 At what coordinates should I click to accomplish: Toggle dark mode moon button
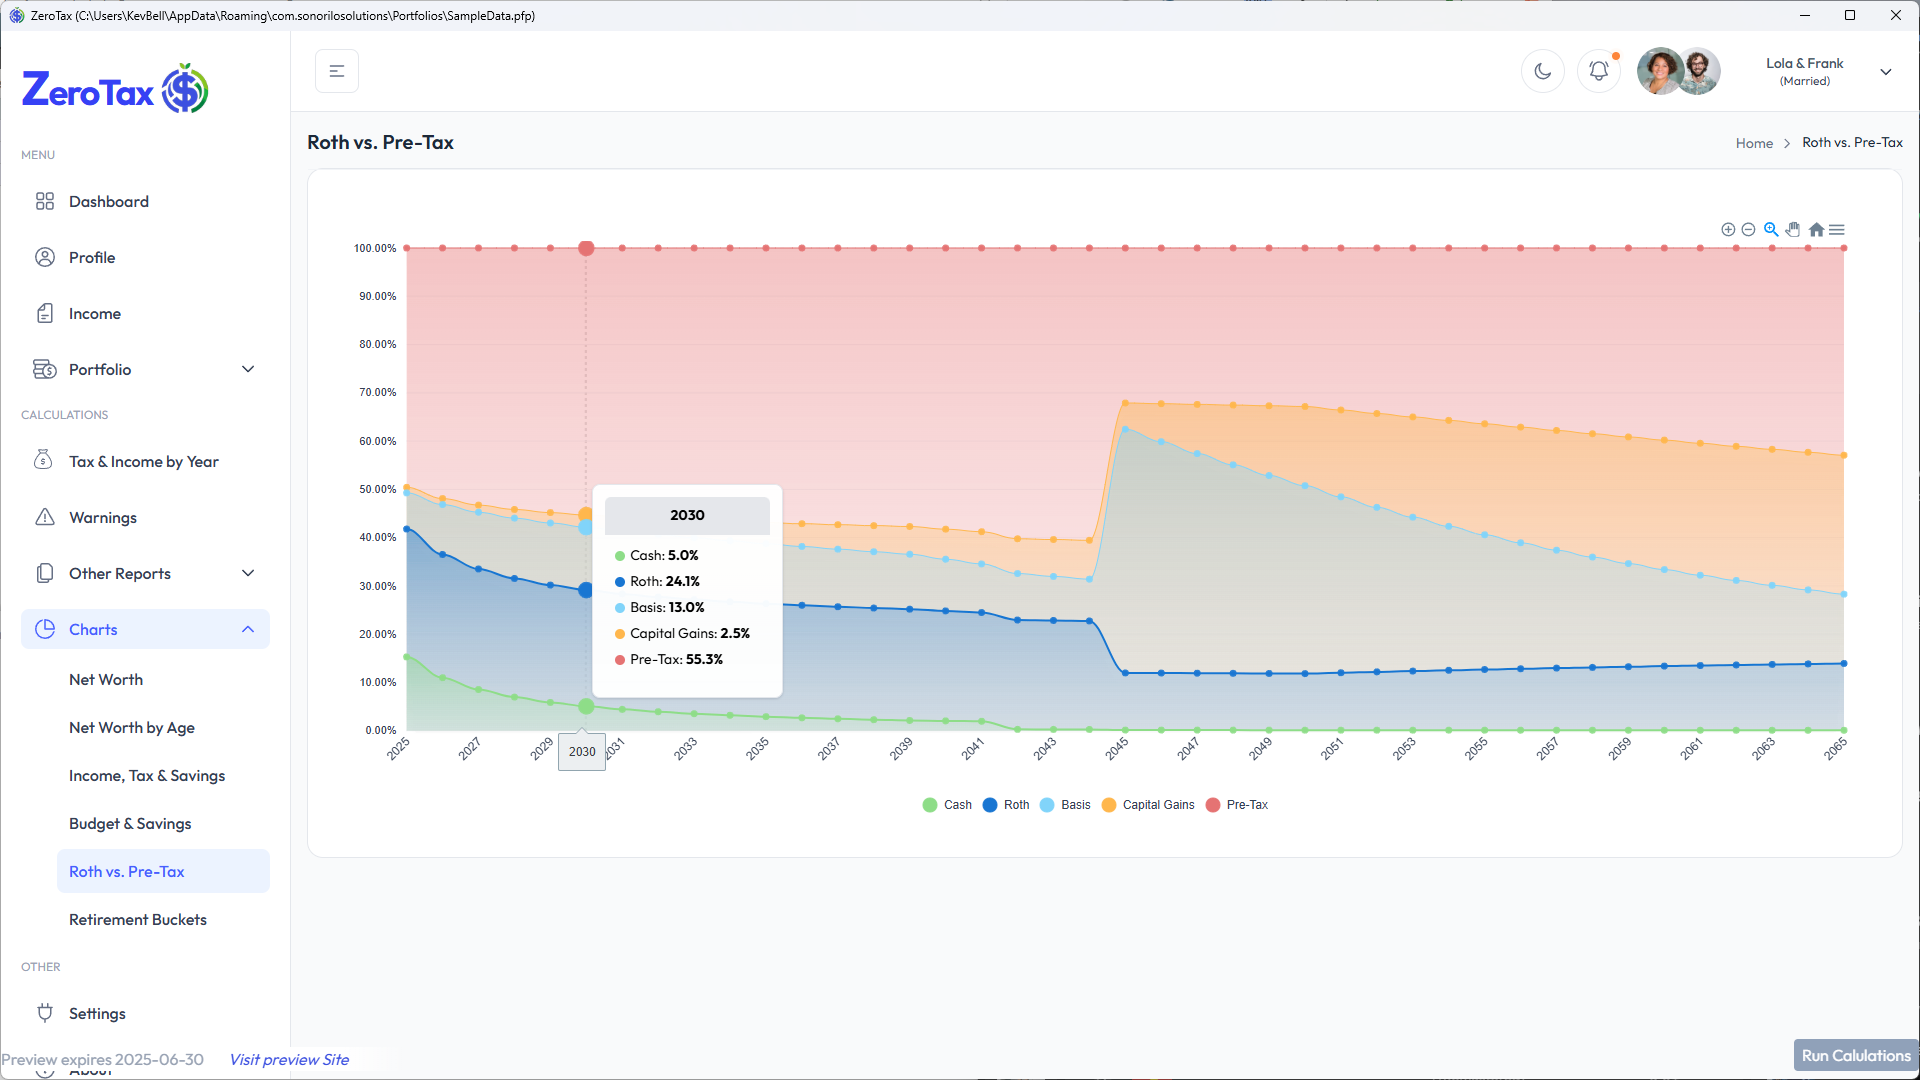[x=1542, y=71]
